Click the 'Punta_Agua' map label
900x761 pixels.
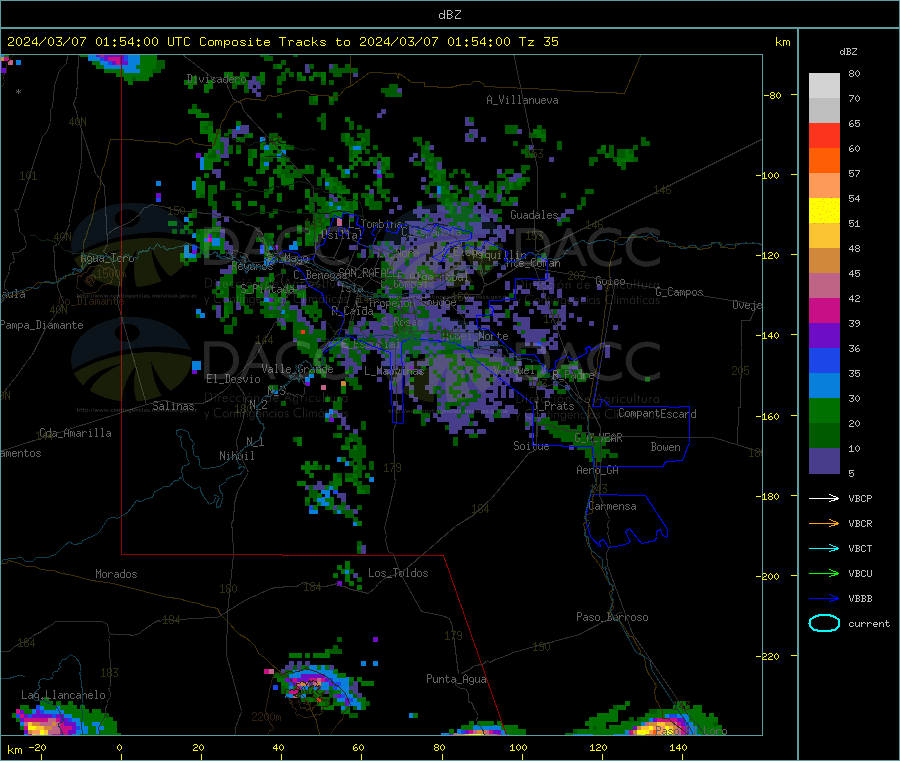coord(456,679)
